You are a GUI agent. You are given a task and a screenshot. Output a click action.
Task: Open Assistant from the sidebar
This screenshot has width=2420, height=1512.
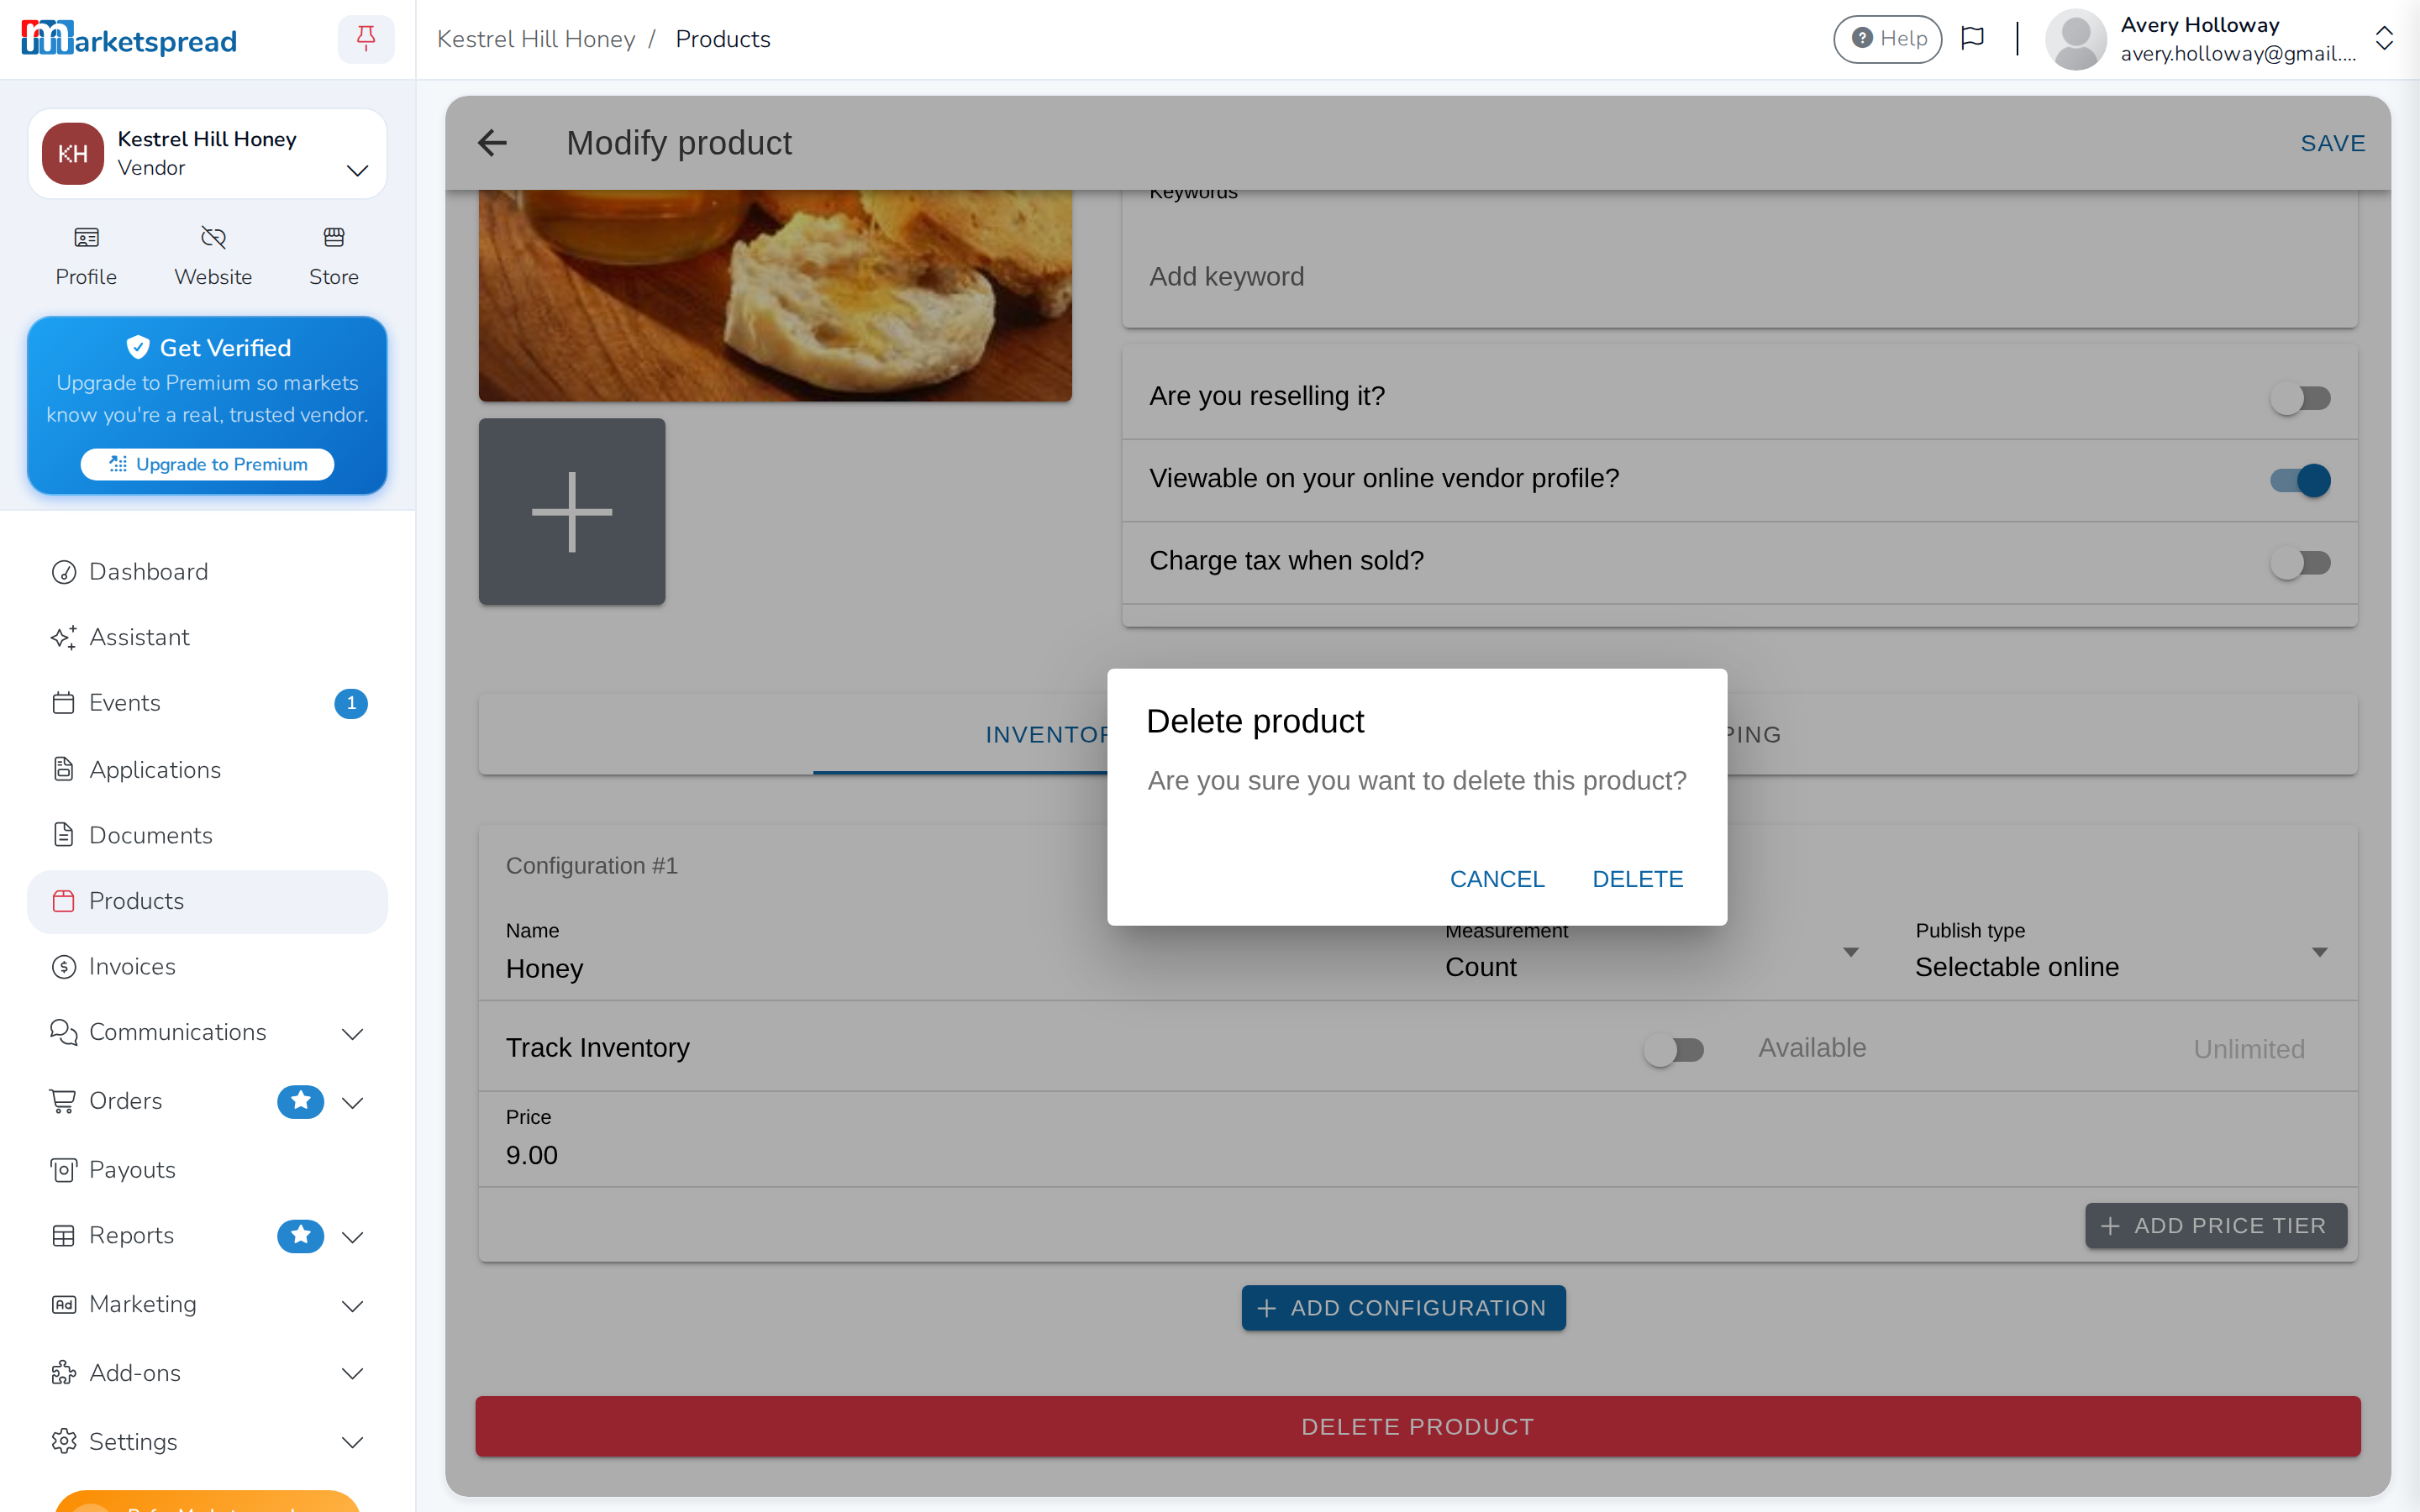[207, 637]
